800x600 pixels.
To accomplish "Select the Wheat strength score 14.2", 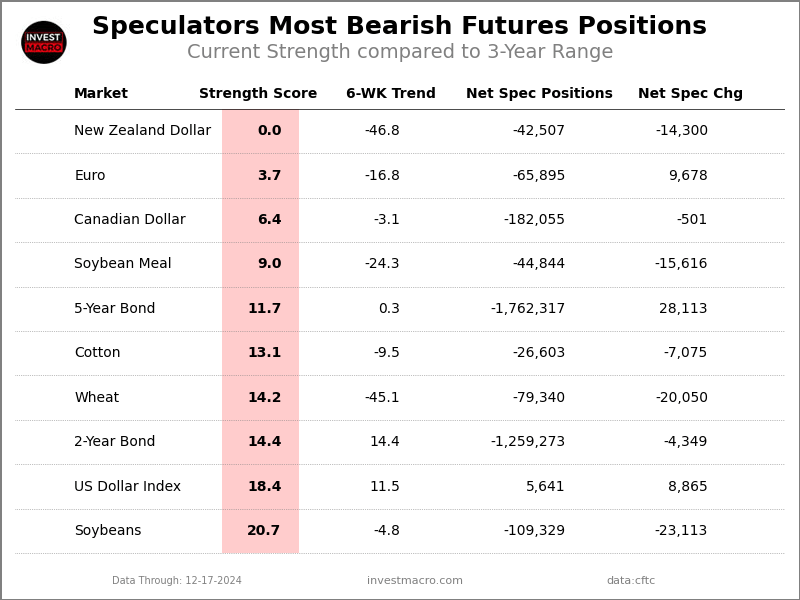I will [265, 398].
